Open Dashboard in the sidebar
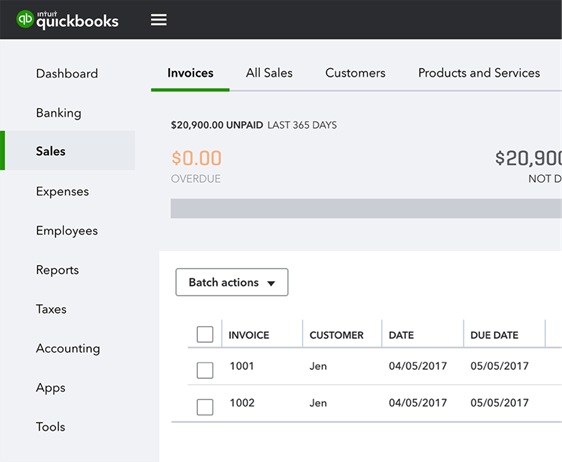This screenshot has width=562, height=462. [67, 74]
